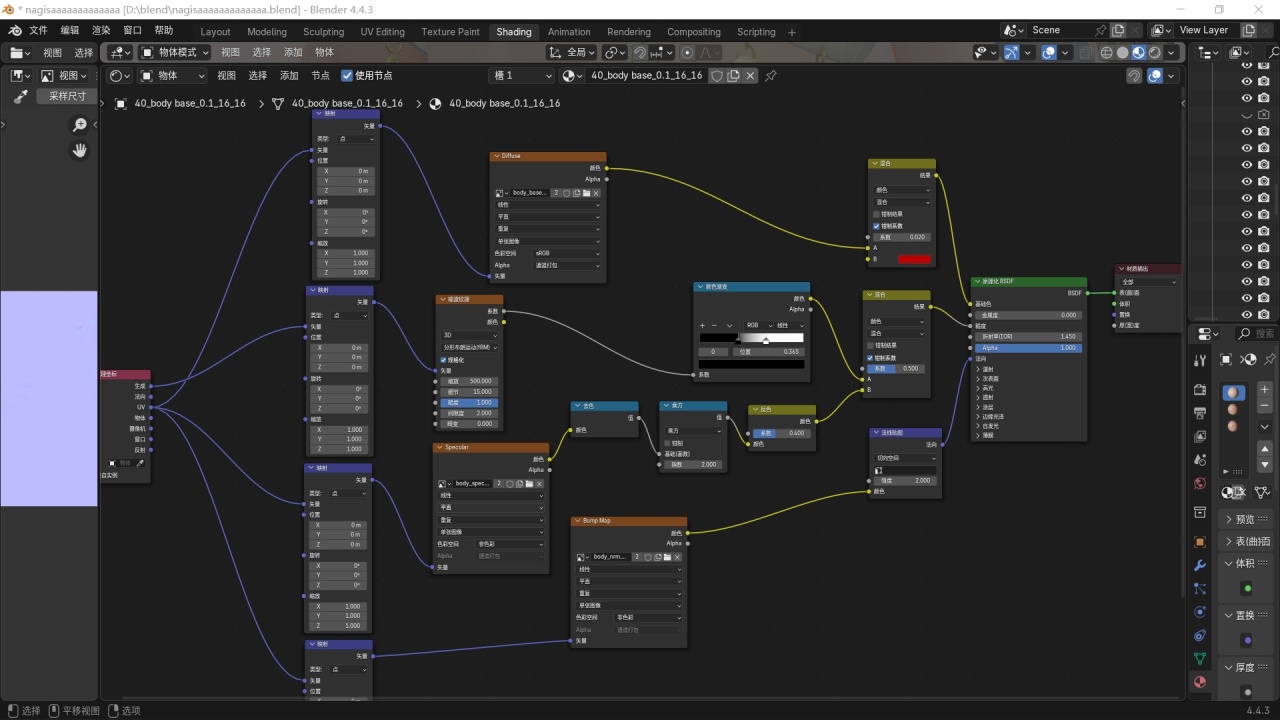Select the eyedropper sample tool
The image size is (1280, 720).
click(20, 97)
